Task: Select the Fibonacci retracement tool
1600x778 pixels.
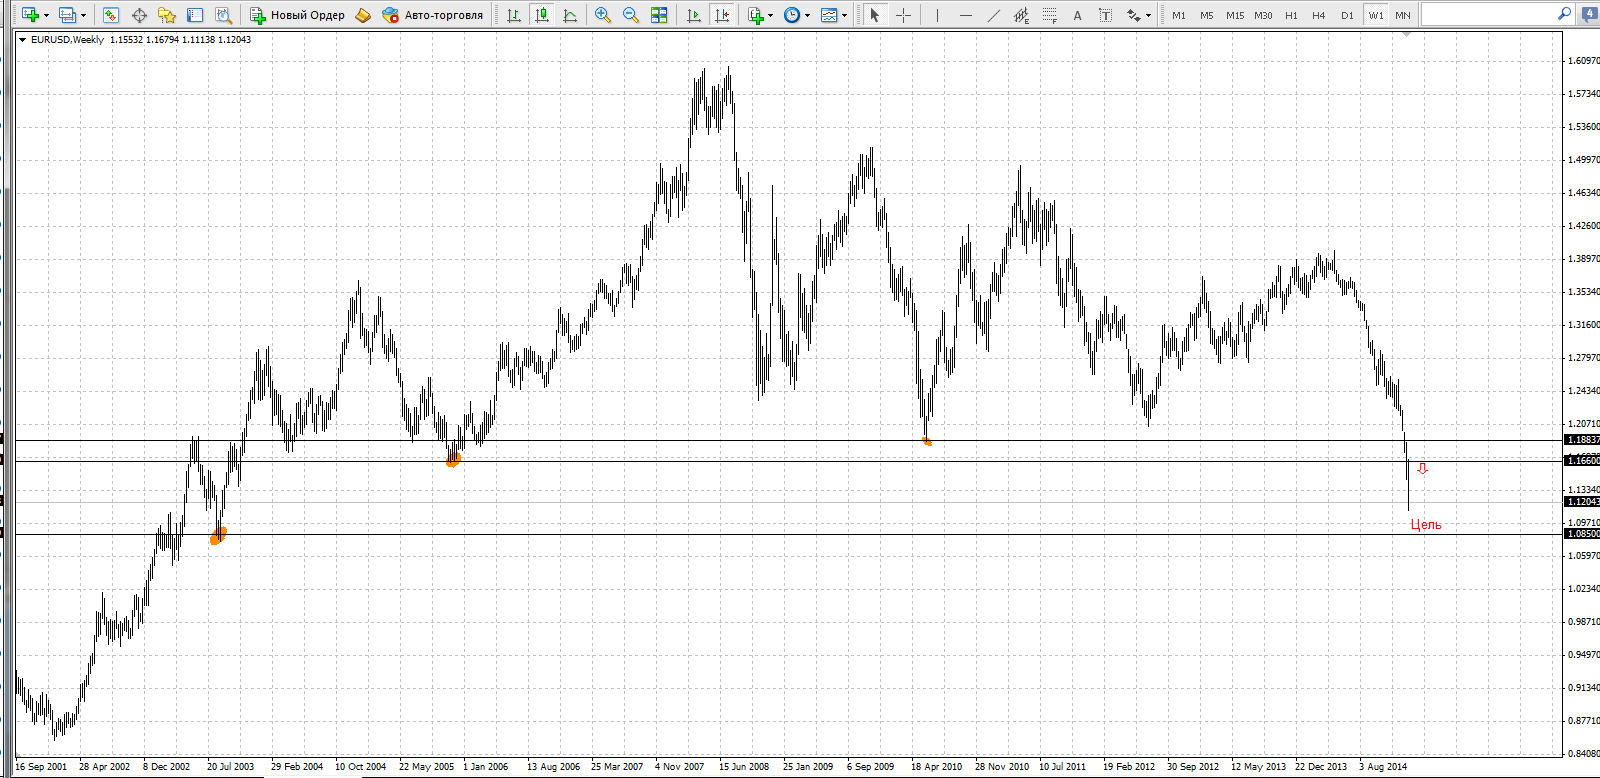Action: pyautogui.click(x=1049, y=15)
